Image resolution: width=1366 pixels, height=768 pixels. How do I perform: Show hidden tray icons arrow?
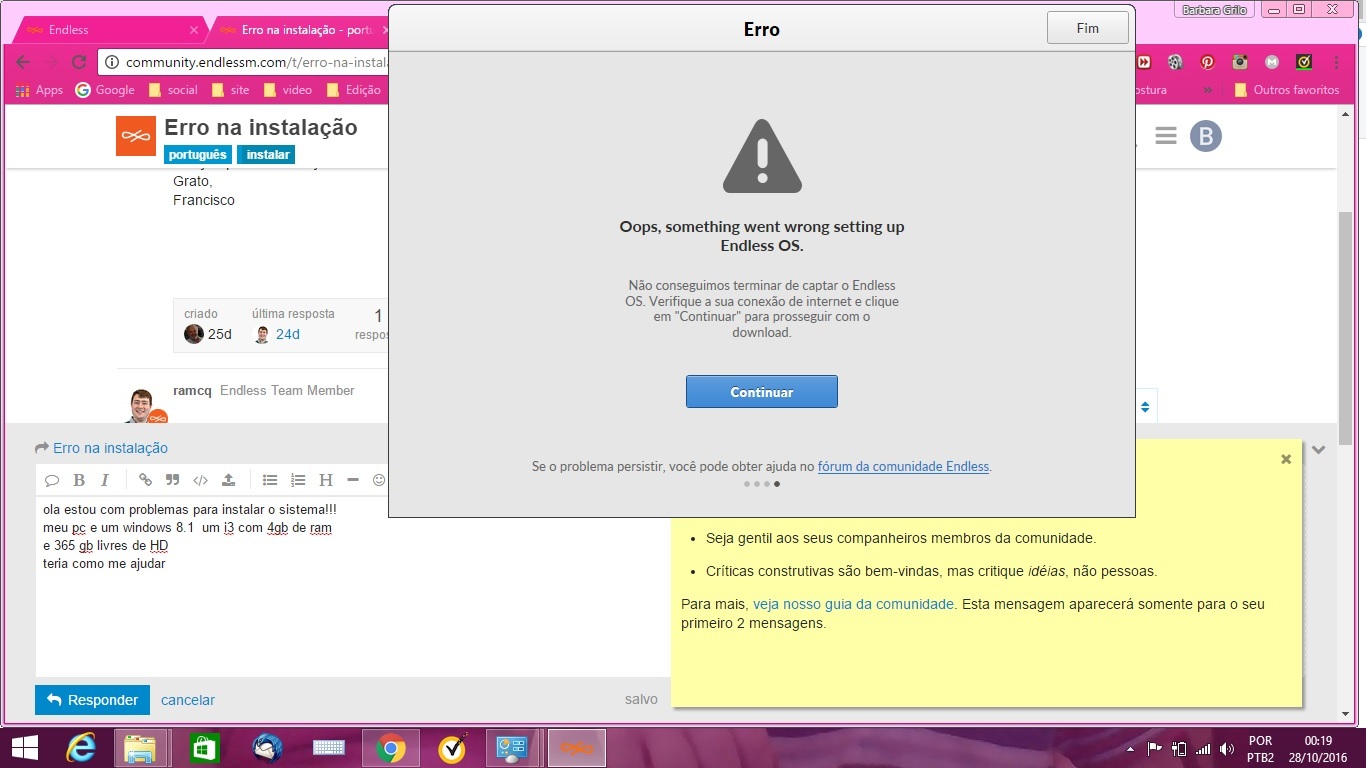click(x=1130, y=748)
